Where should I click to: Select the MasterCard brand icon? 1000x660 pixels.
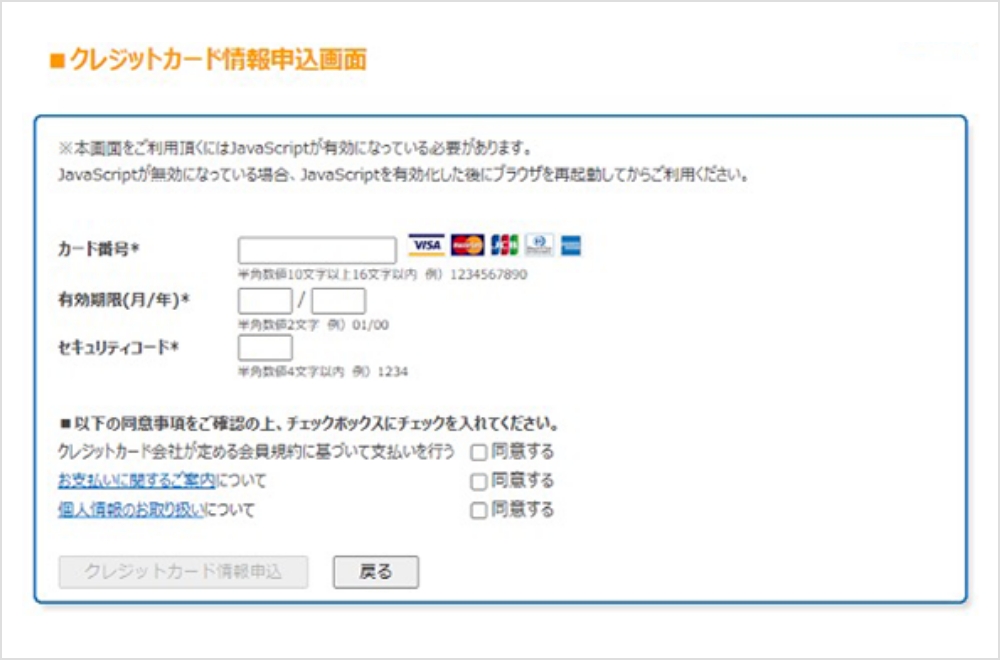click(466, 243)
